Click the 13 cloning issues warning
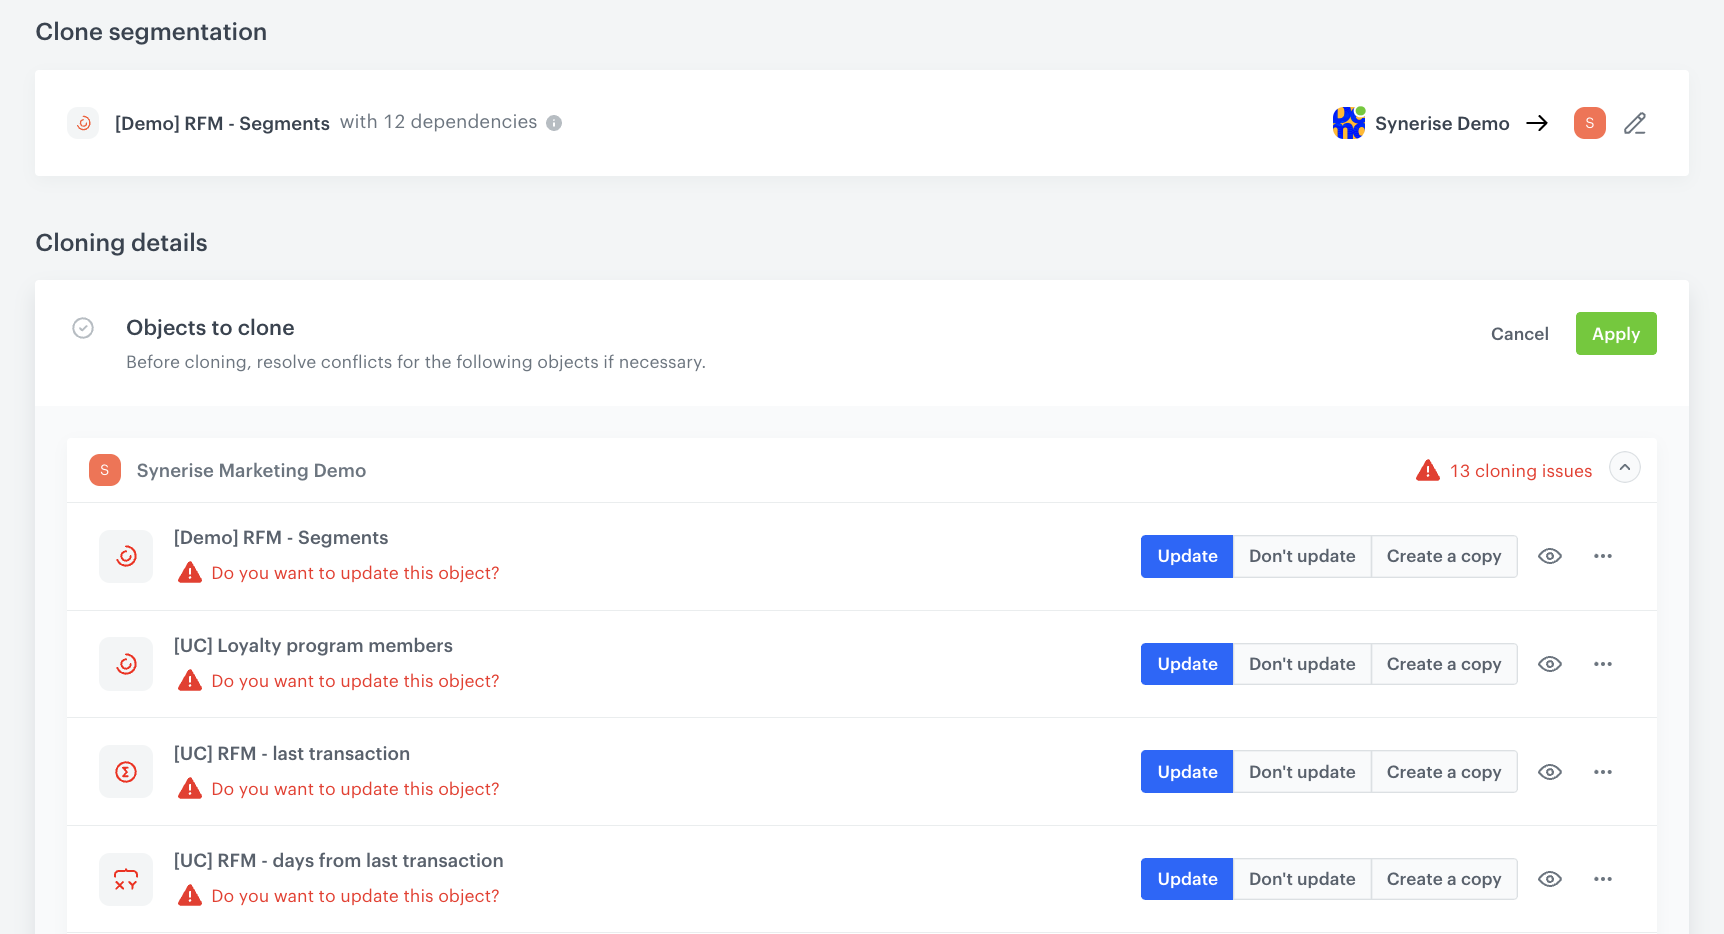Image resolution: width=1724 pixels, height=934 pixels. 1505,471
